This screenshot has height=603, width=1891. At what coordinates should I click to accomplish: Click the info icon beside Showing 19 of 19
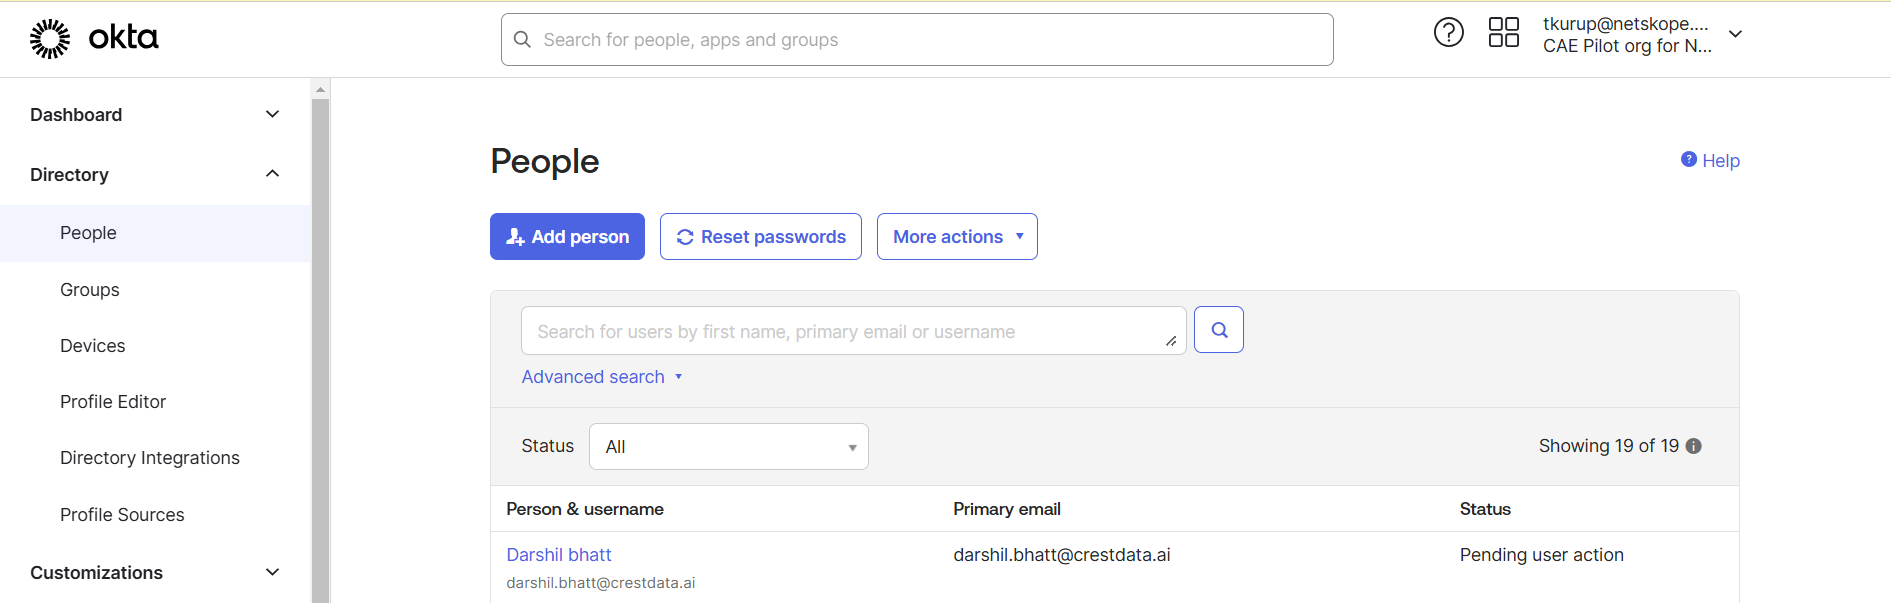[x=1693, y=446]
